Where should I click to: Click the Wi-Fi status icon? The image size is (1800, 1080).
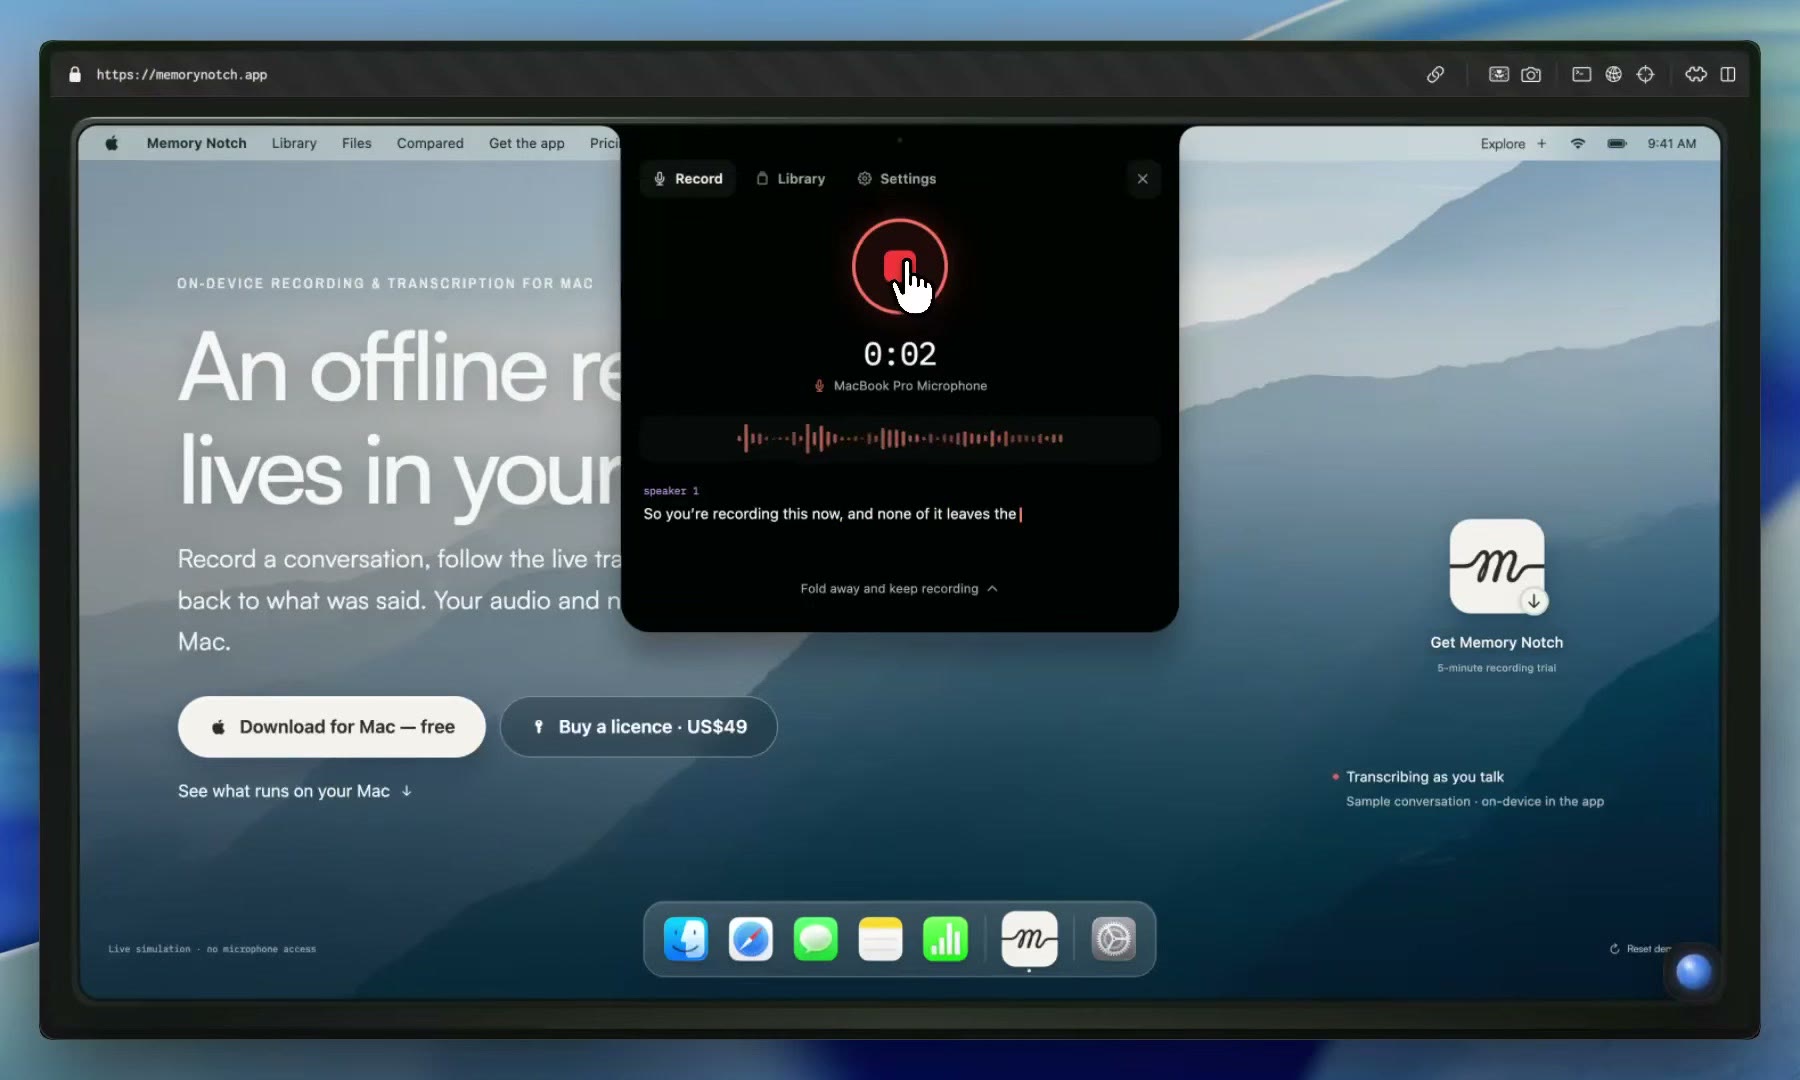(x=1578, y=143)
